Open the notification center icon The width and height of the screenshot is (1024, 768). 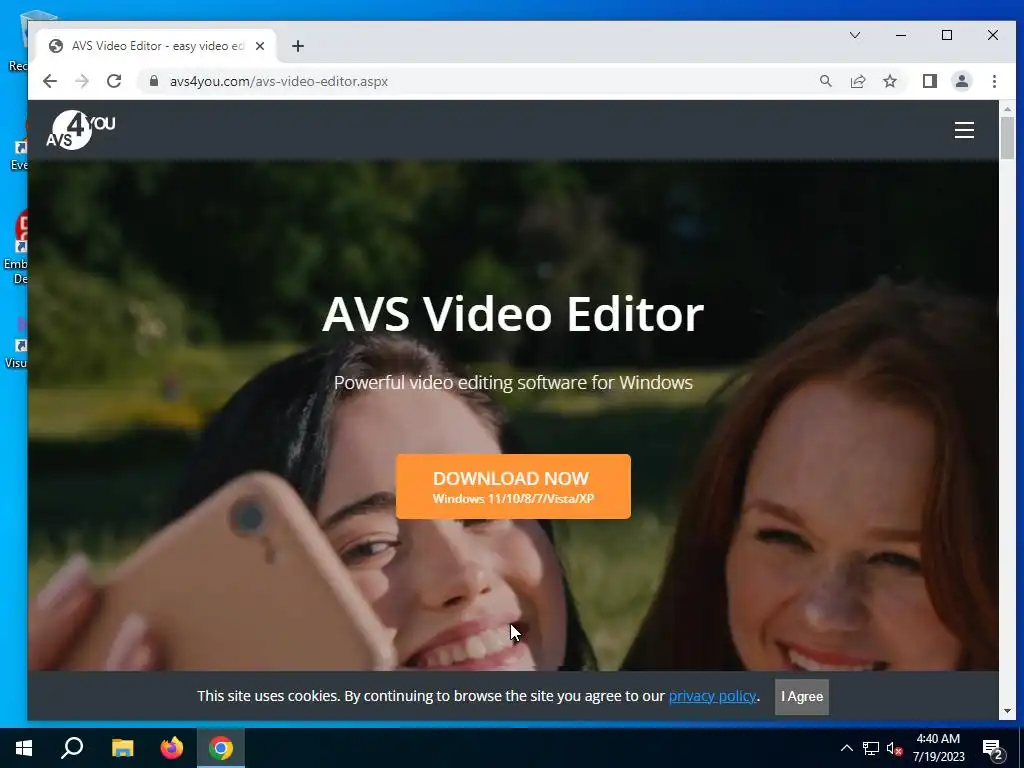click(993, 749)
